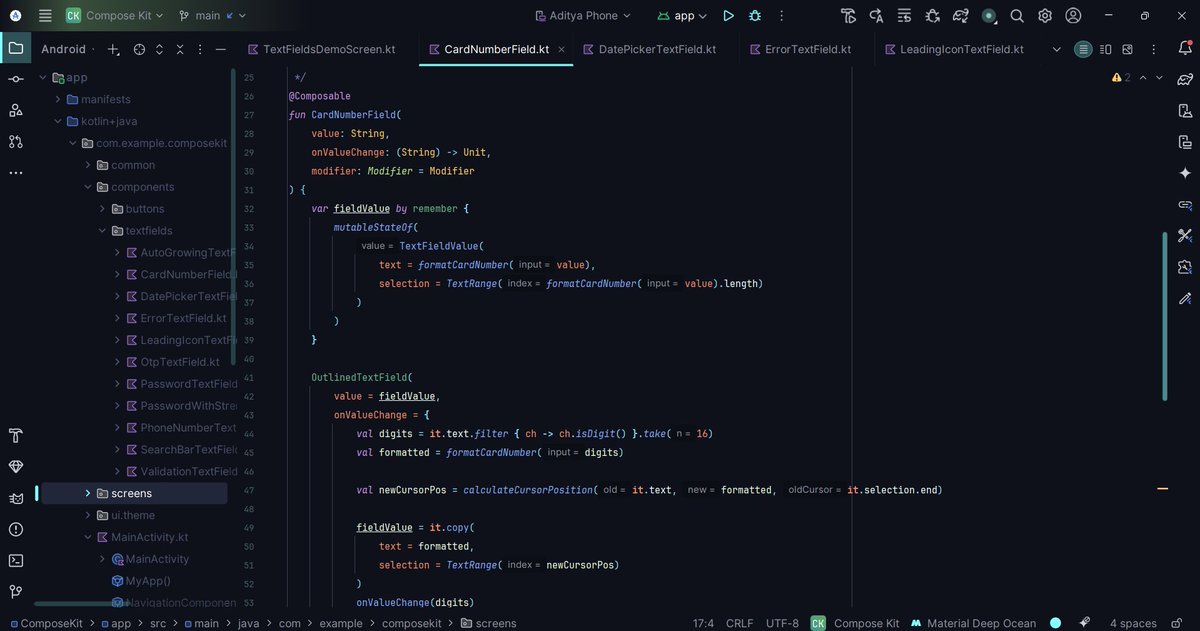Open Search Everywhere magnifier
Image resolution: width=1200 pixels, height=631 pixels.
[x=1017, y=16]
